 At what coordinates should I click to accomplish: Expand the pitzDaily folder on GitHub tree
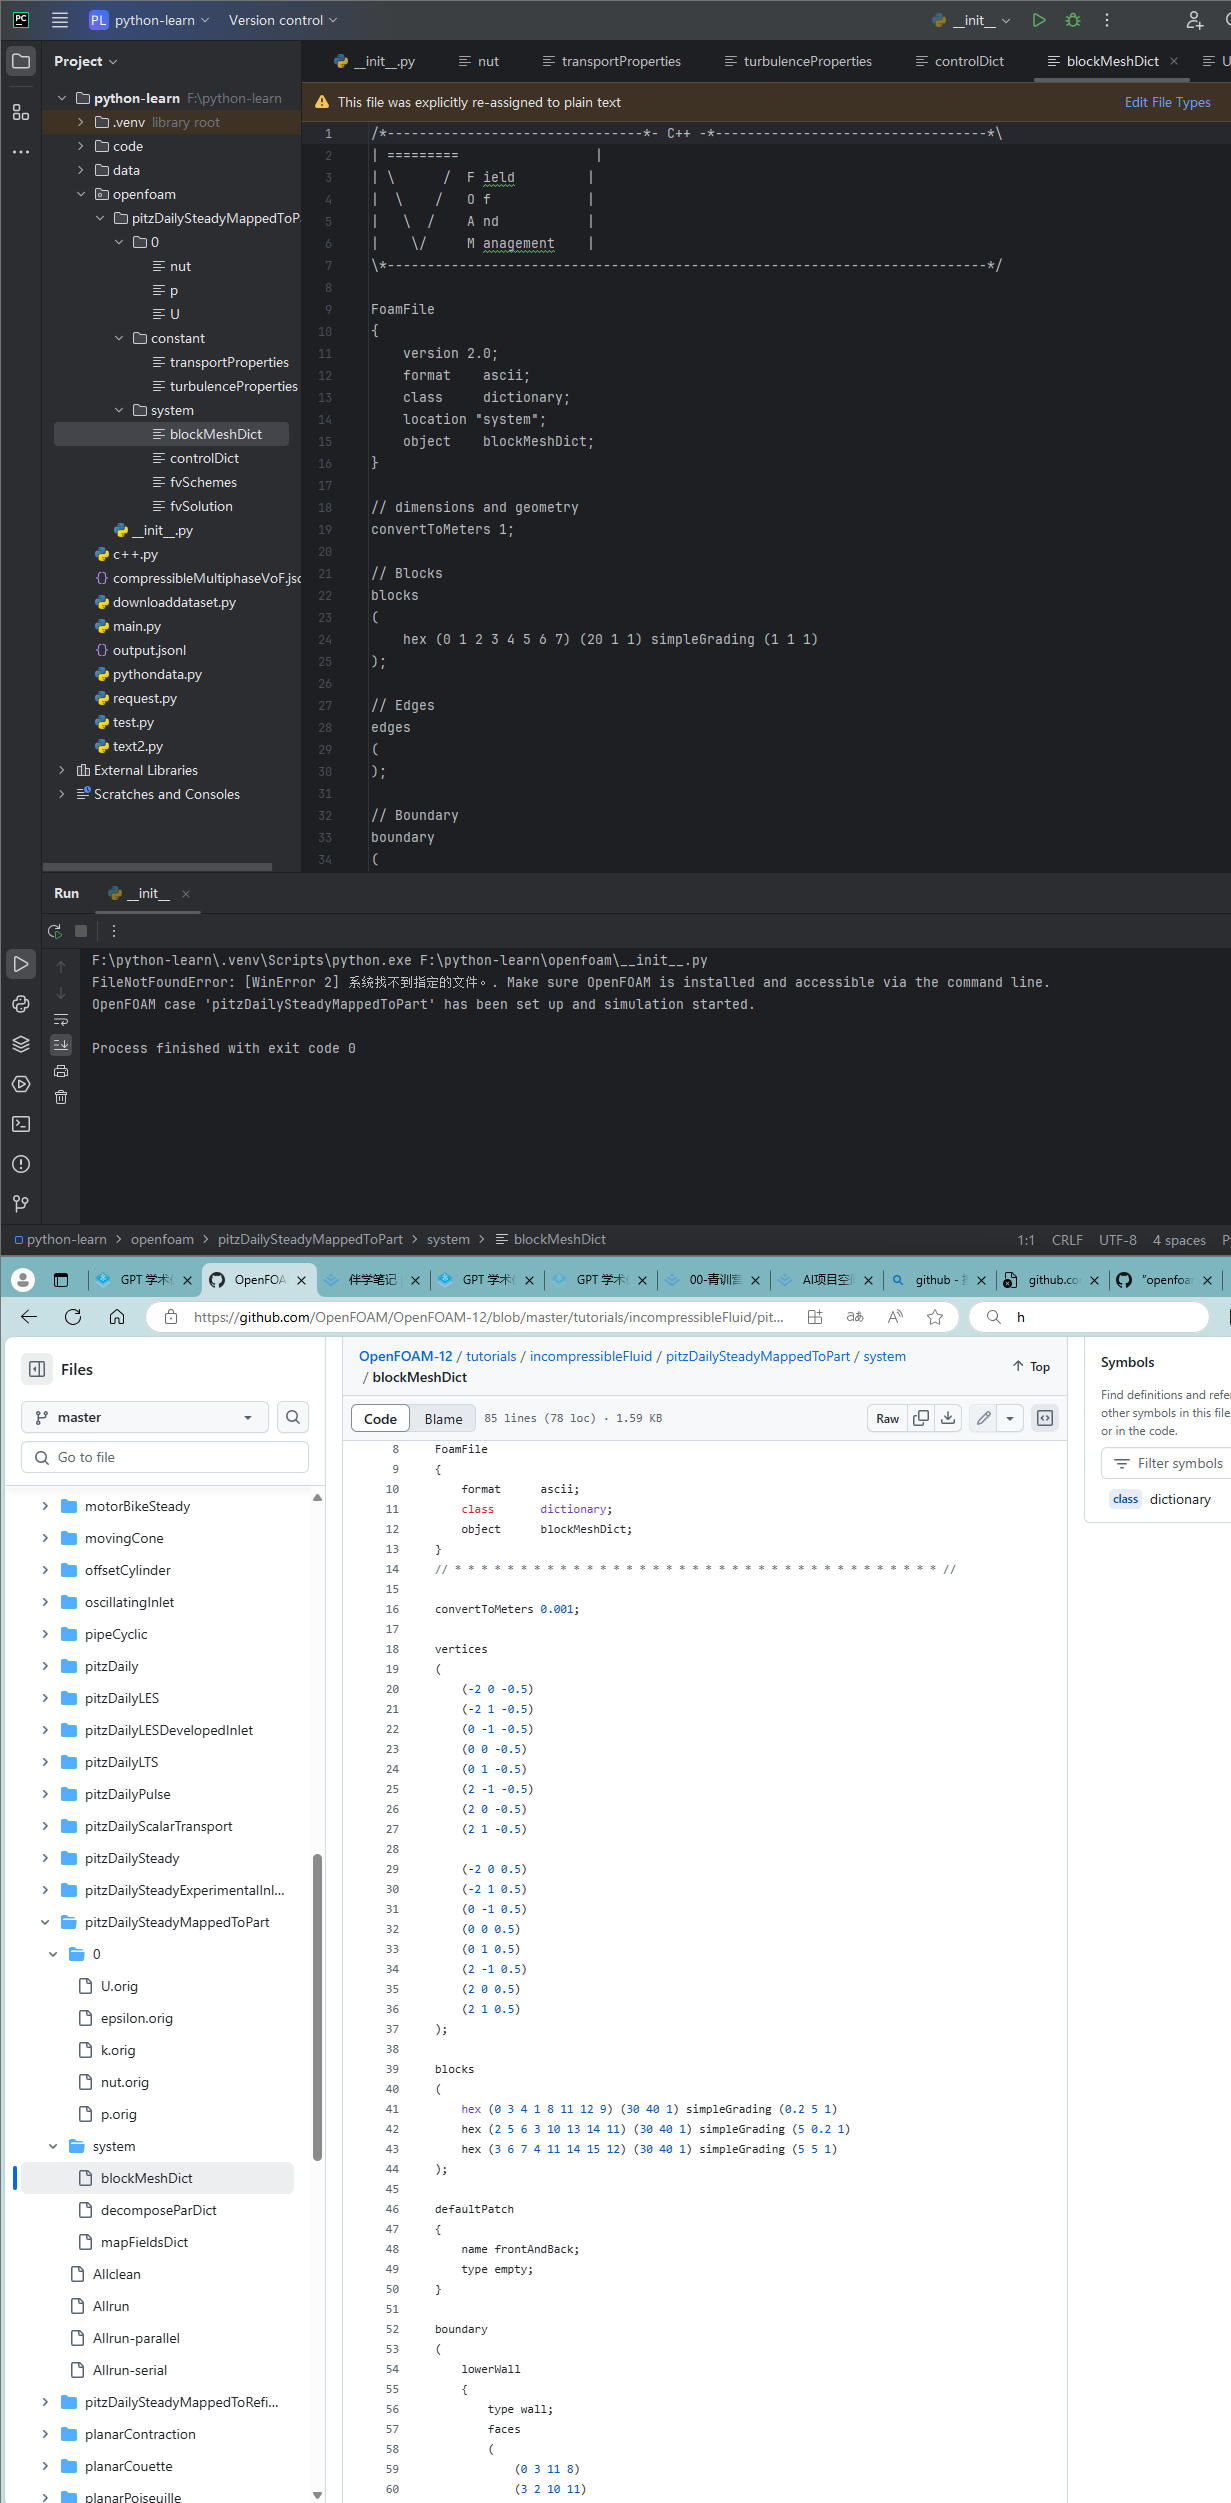[45, 1666]
